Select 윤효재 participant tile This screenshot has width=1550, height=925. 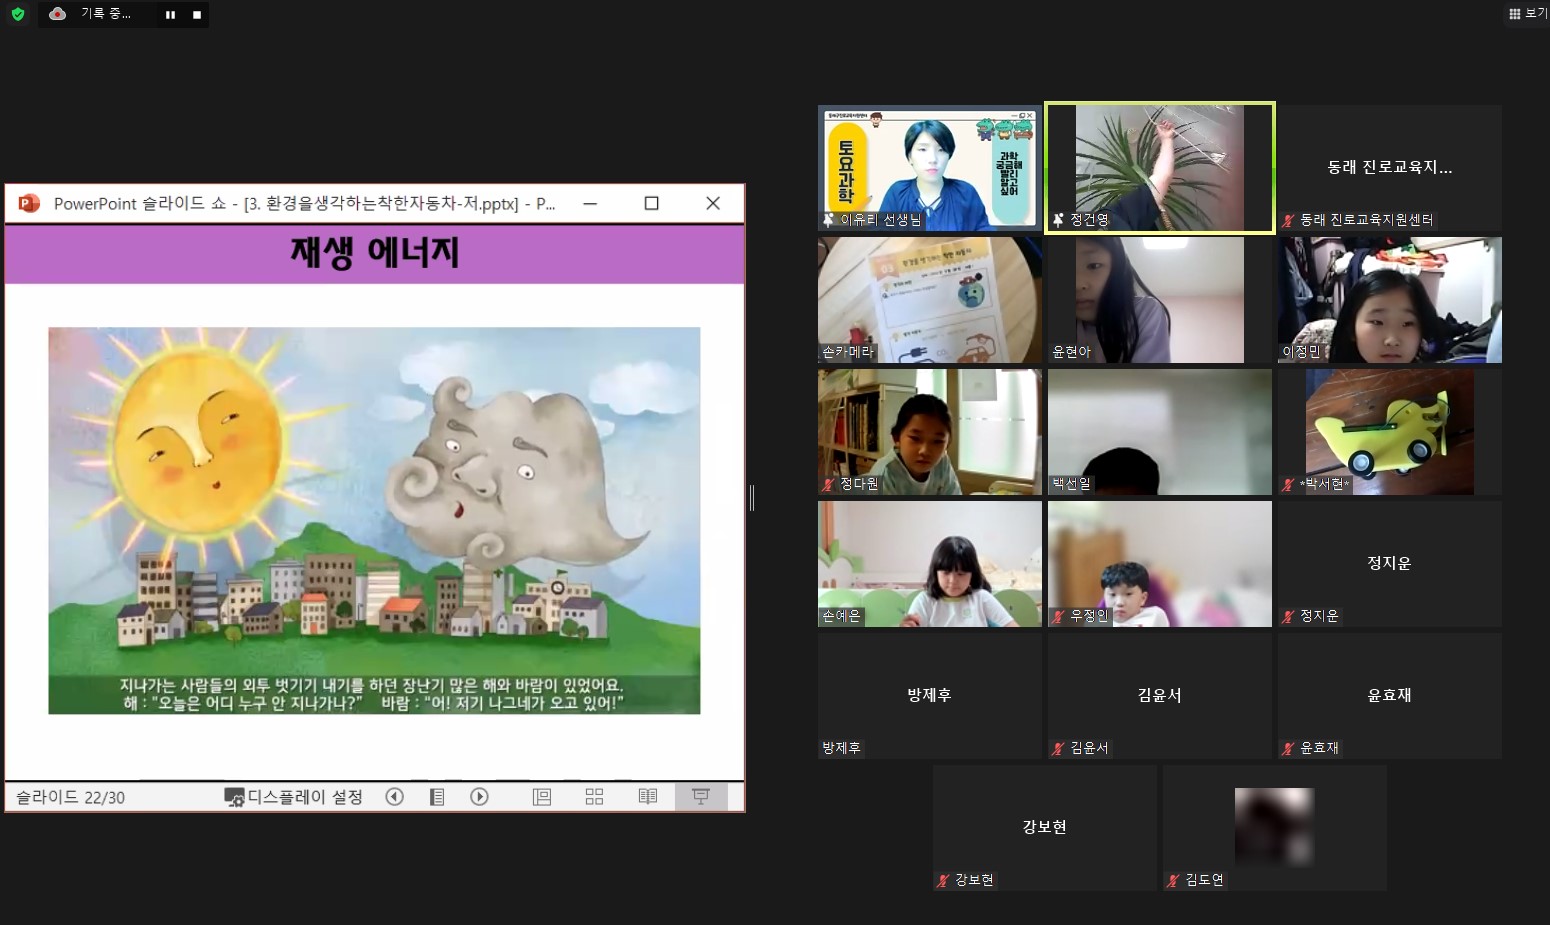coord(1390,696)
